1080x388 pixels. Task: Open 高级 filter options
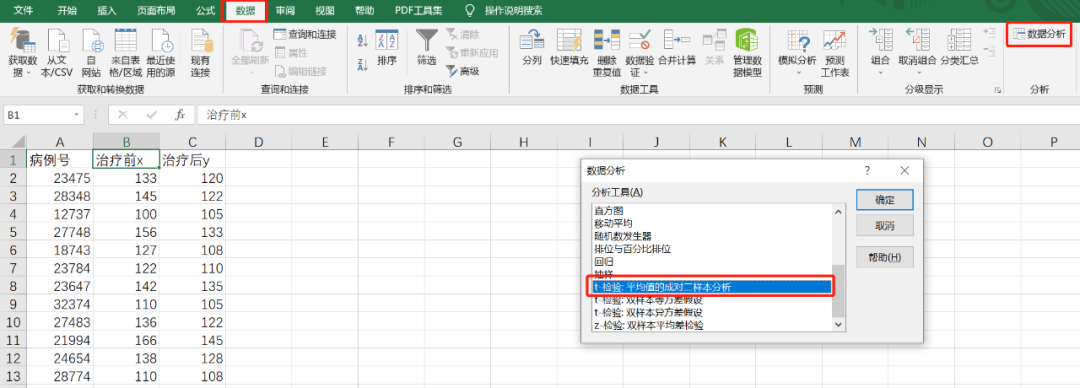[462, 71]
